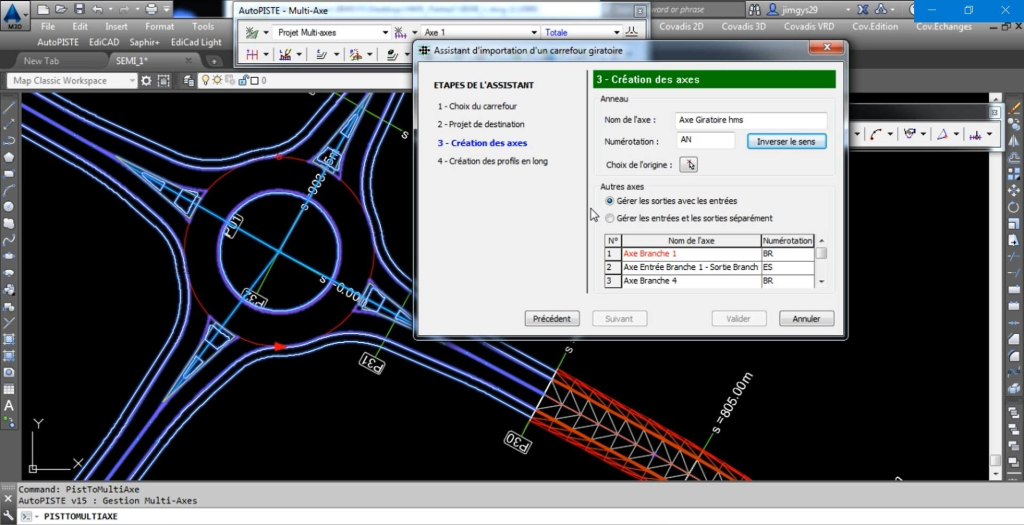Select the Multiline Text 'A' tool

pyautogui.click(x=9, y=406)
